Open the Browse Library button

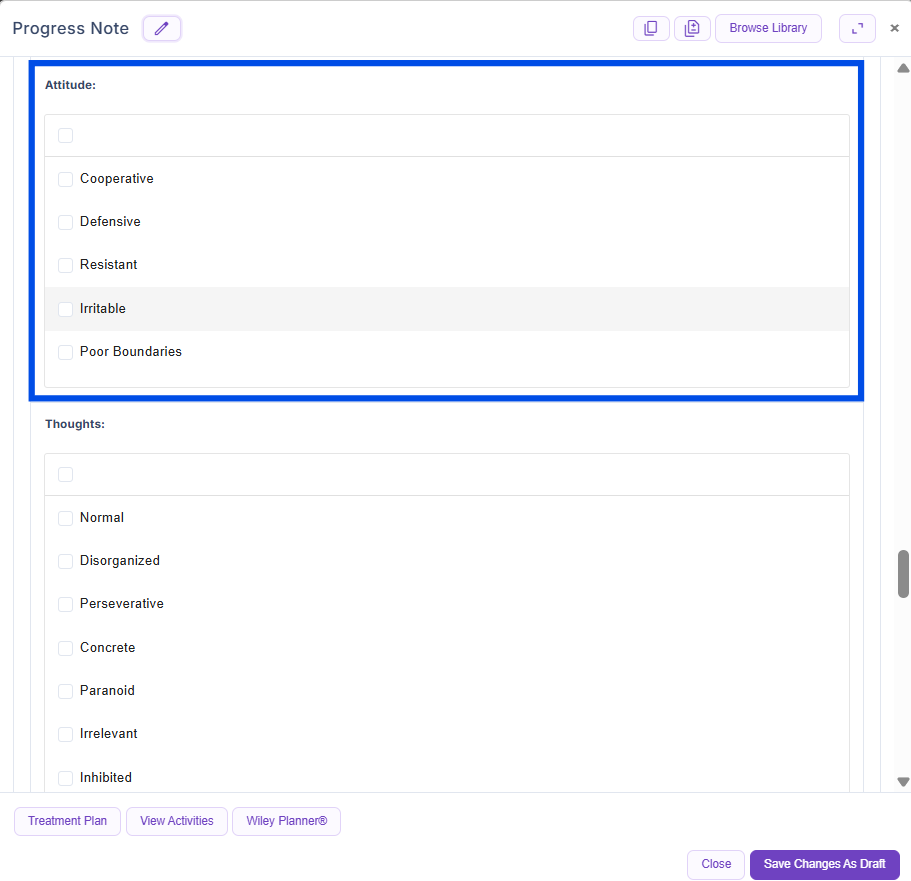(x=768, y=28)
